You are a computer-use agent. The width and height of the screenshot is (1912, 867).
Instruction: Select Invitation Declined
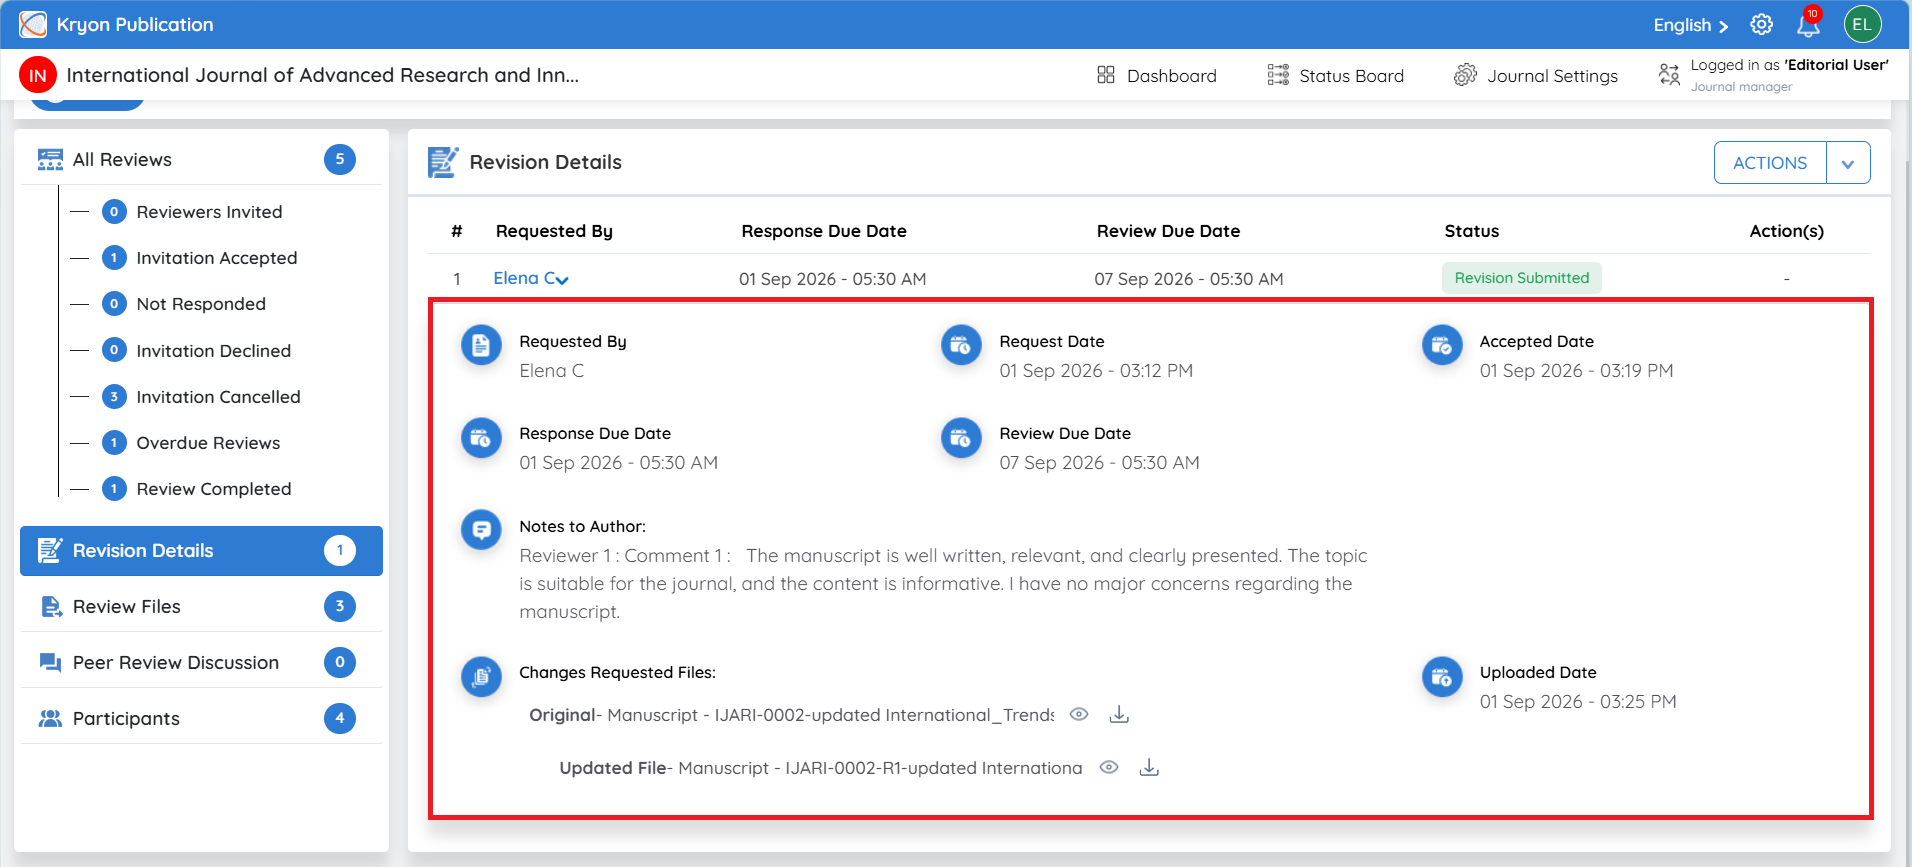pyautogui.click(x=214, y=351)
